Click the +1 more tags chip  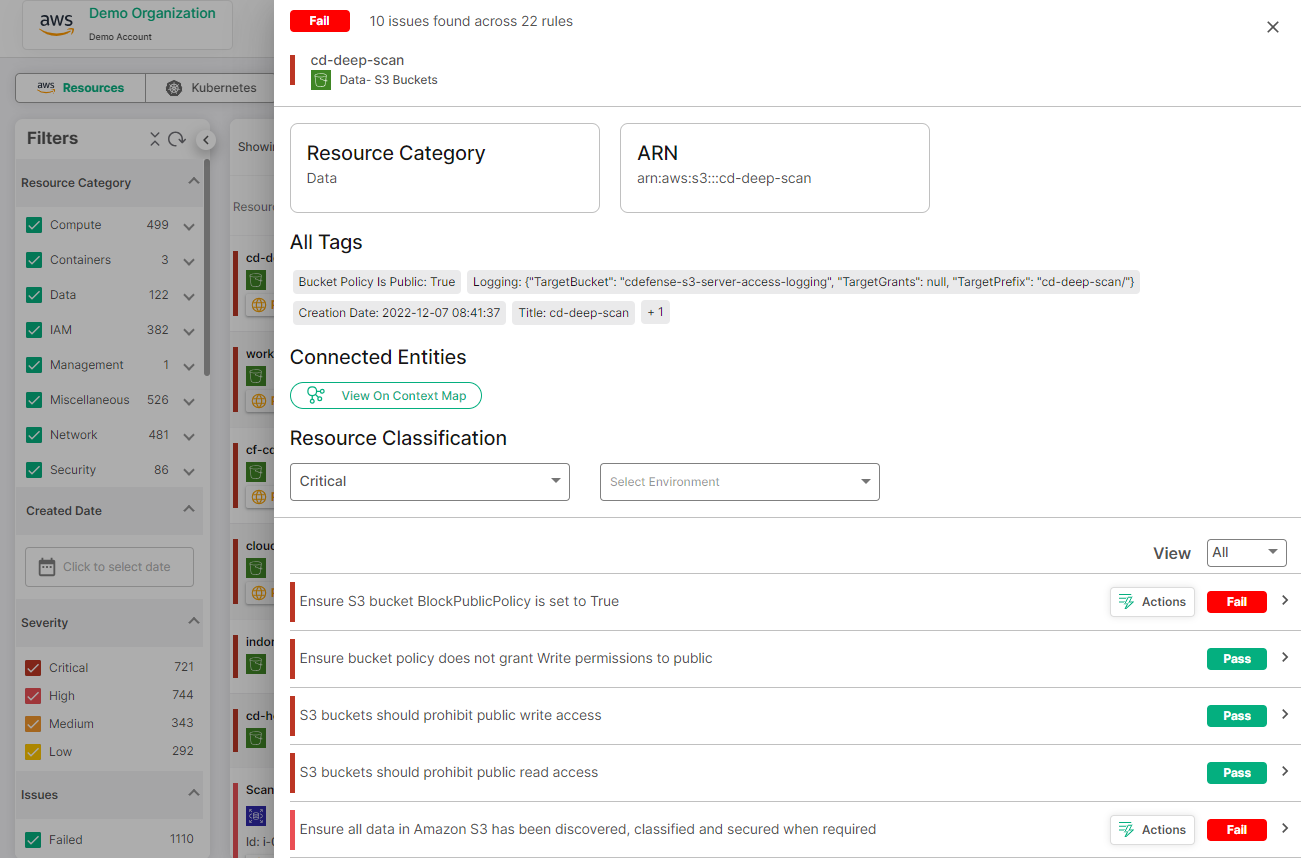pyautogui.click(x=655, y=312)
